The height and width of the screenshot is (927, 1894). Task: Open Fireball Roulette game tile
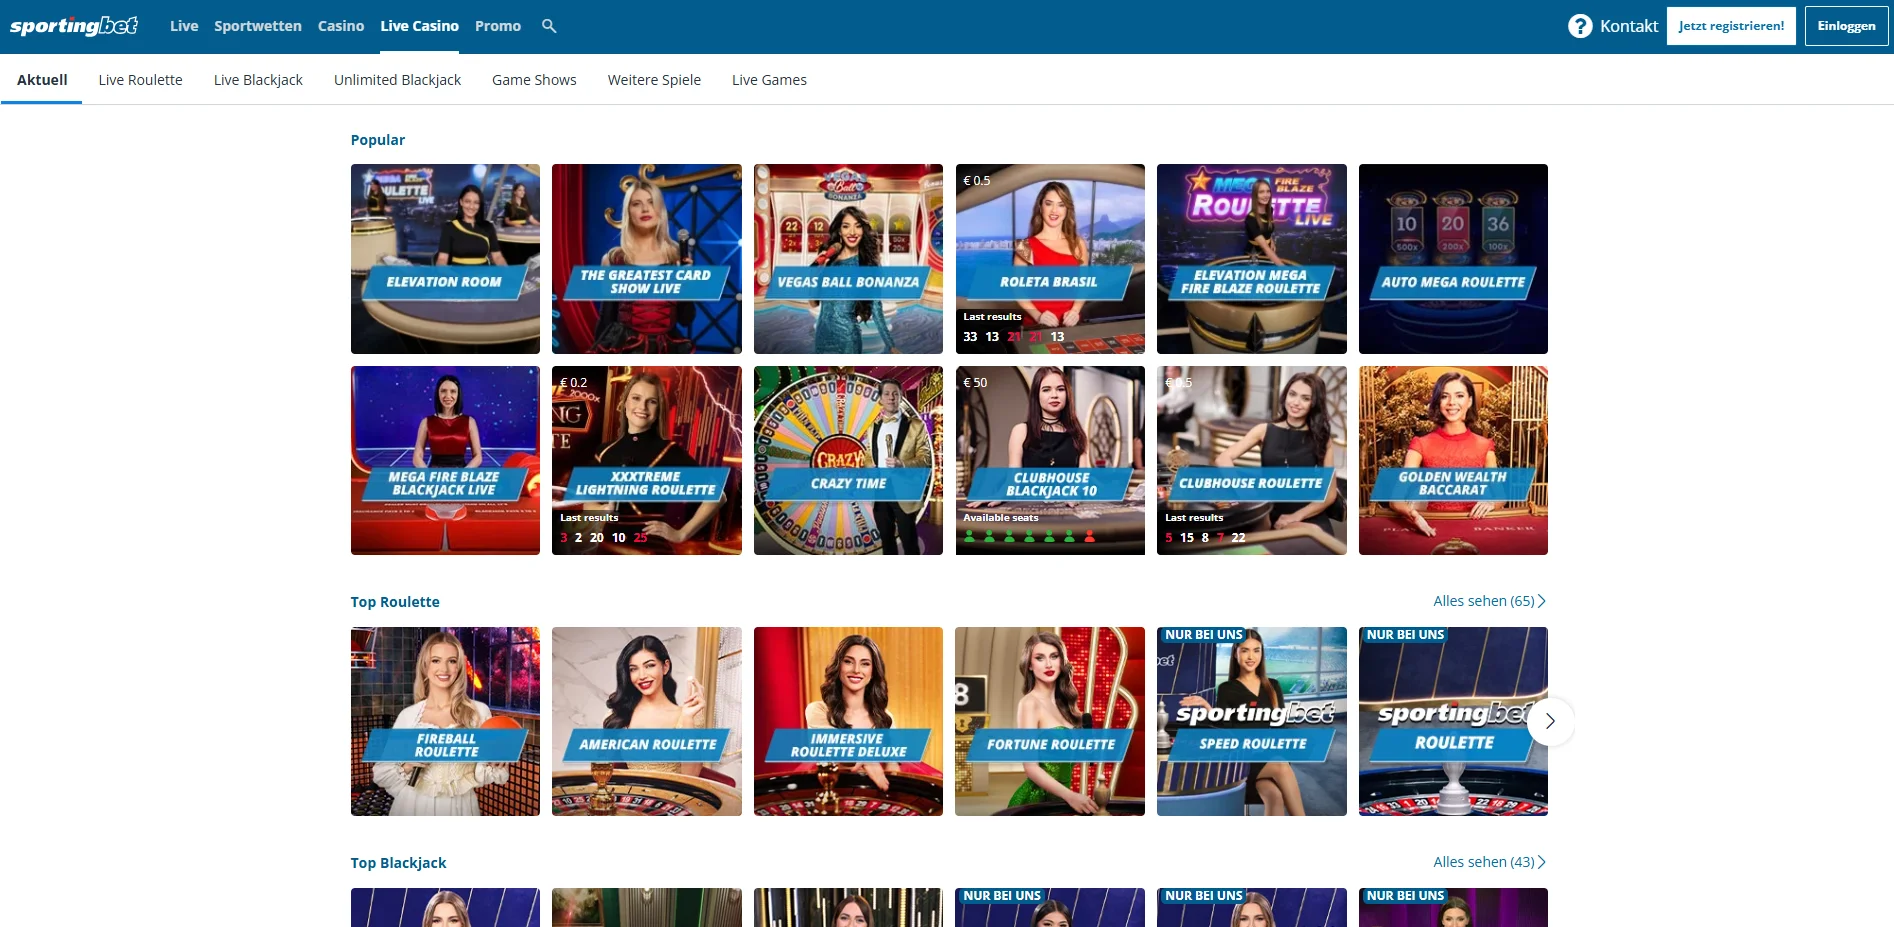click(445, 721)
